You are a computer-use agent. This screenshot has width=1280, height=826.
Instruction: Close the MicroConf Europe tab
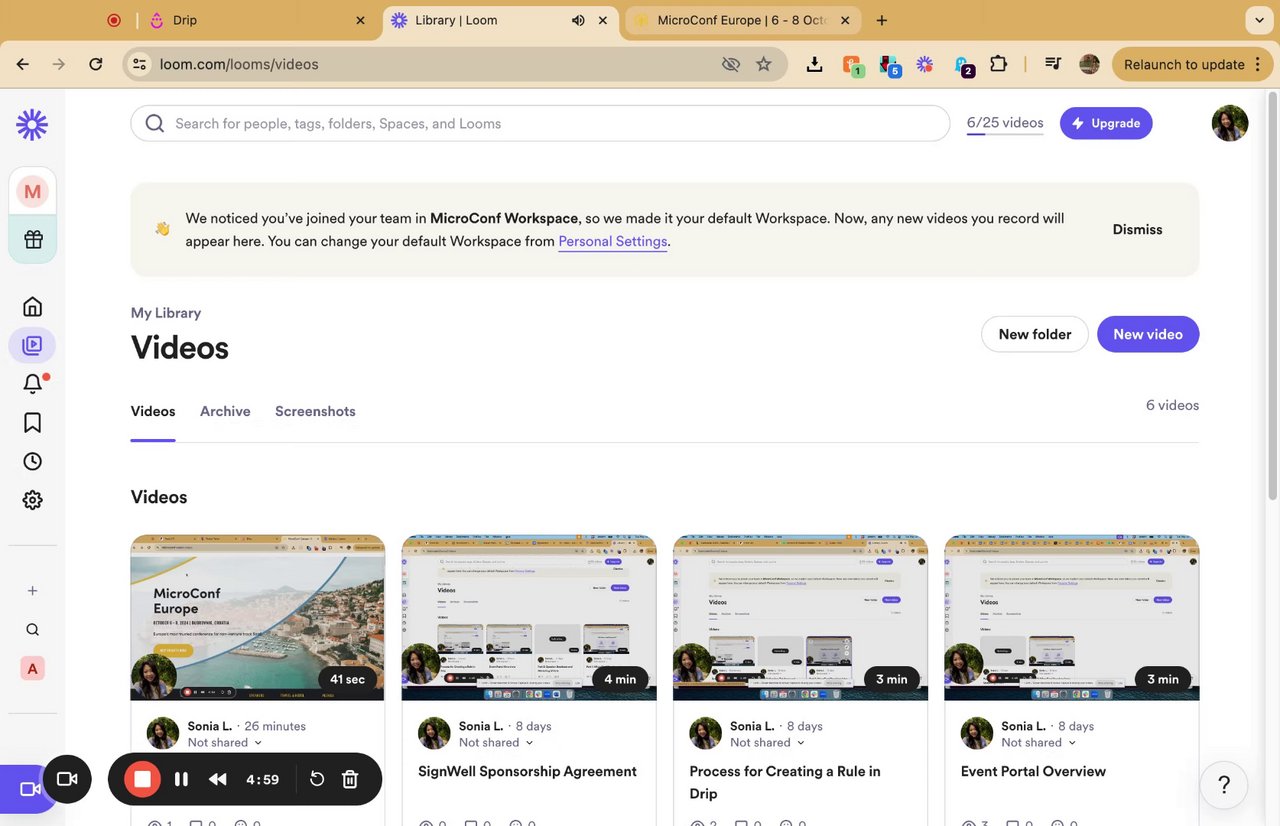click(x=845, y=20)
